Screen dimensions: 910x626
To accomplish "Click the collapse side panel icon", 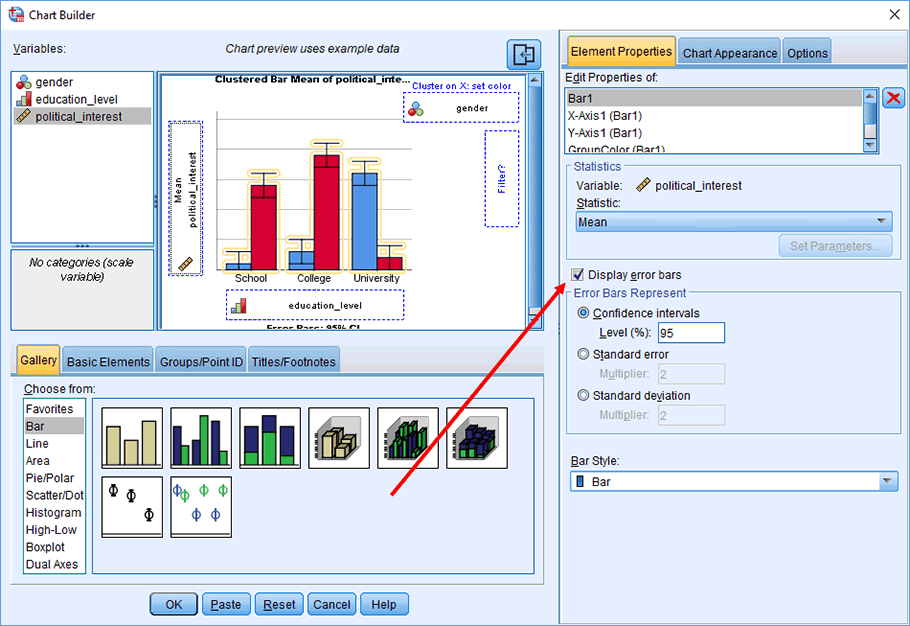I will (523, 55).
